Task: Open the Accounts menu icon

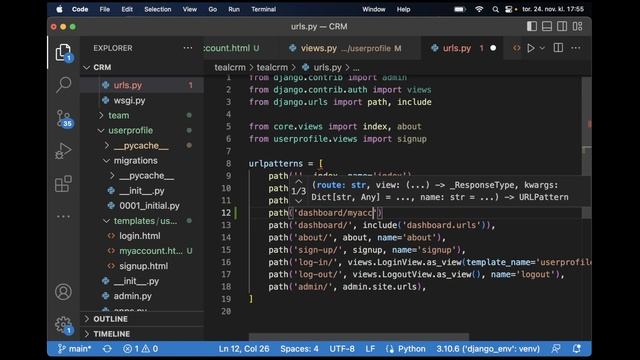Action: [63, 292]
